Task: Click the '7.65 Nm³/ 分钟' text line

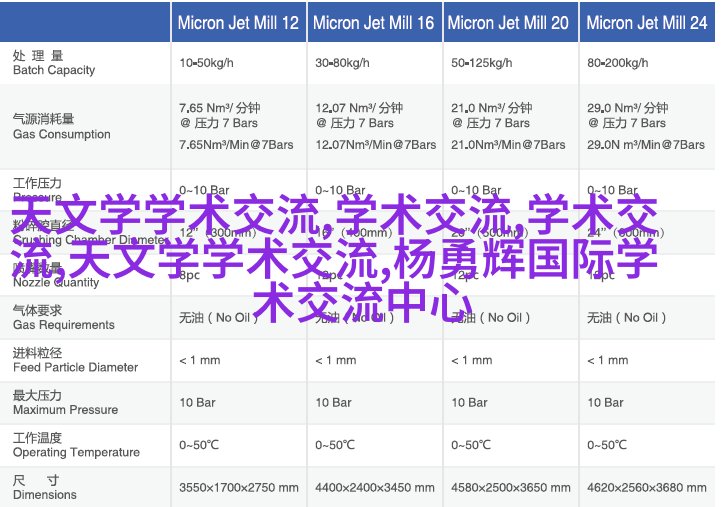Action: click(220, 108)
